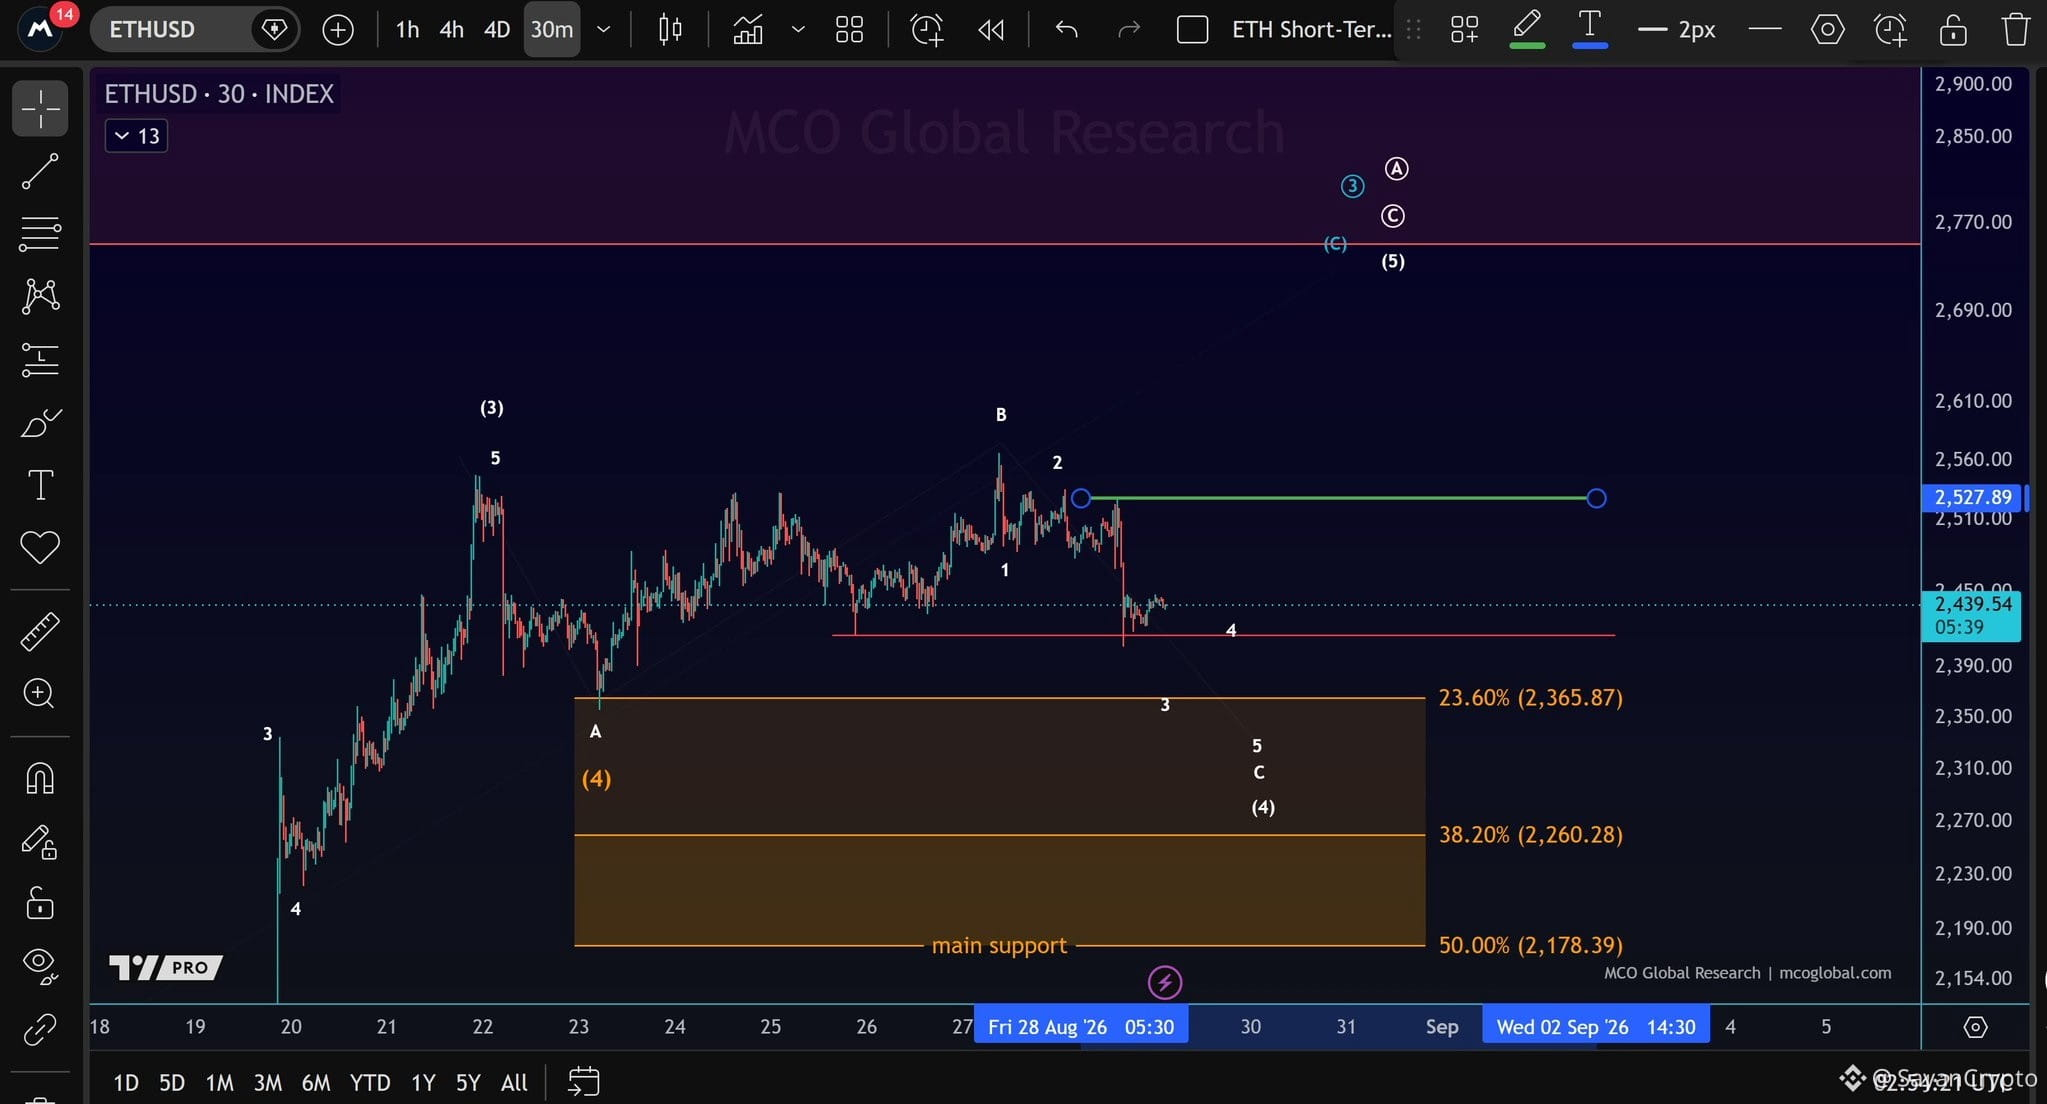
Task: Undo the last chart action
Action: 1067,30
